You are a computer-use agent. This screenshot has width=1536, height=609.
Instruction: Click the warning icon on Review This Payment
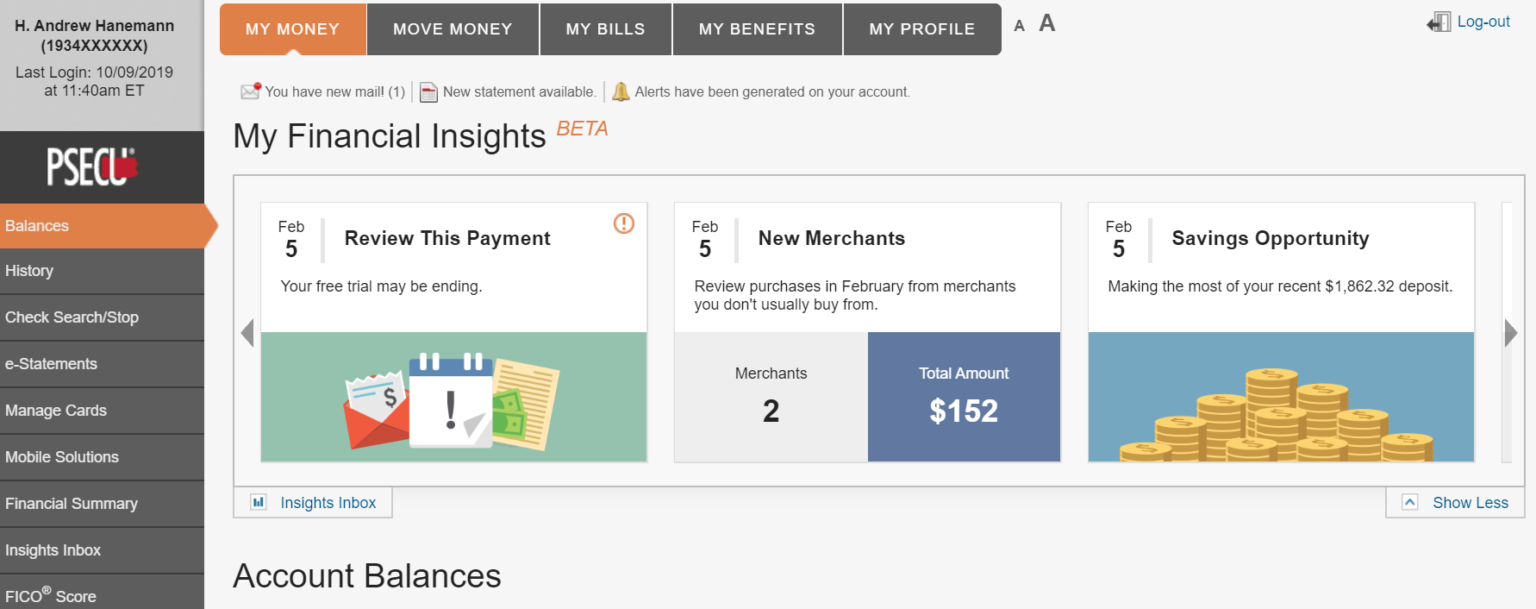624,224
